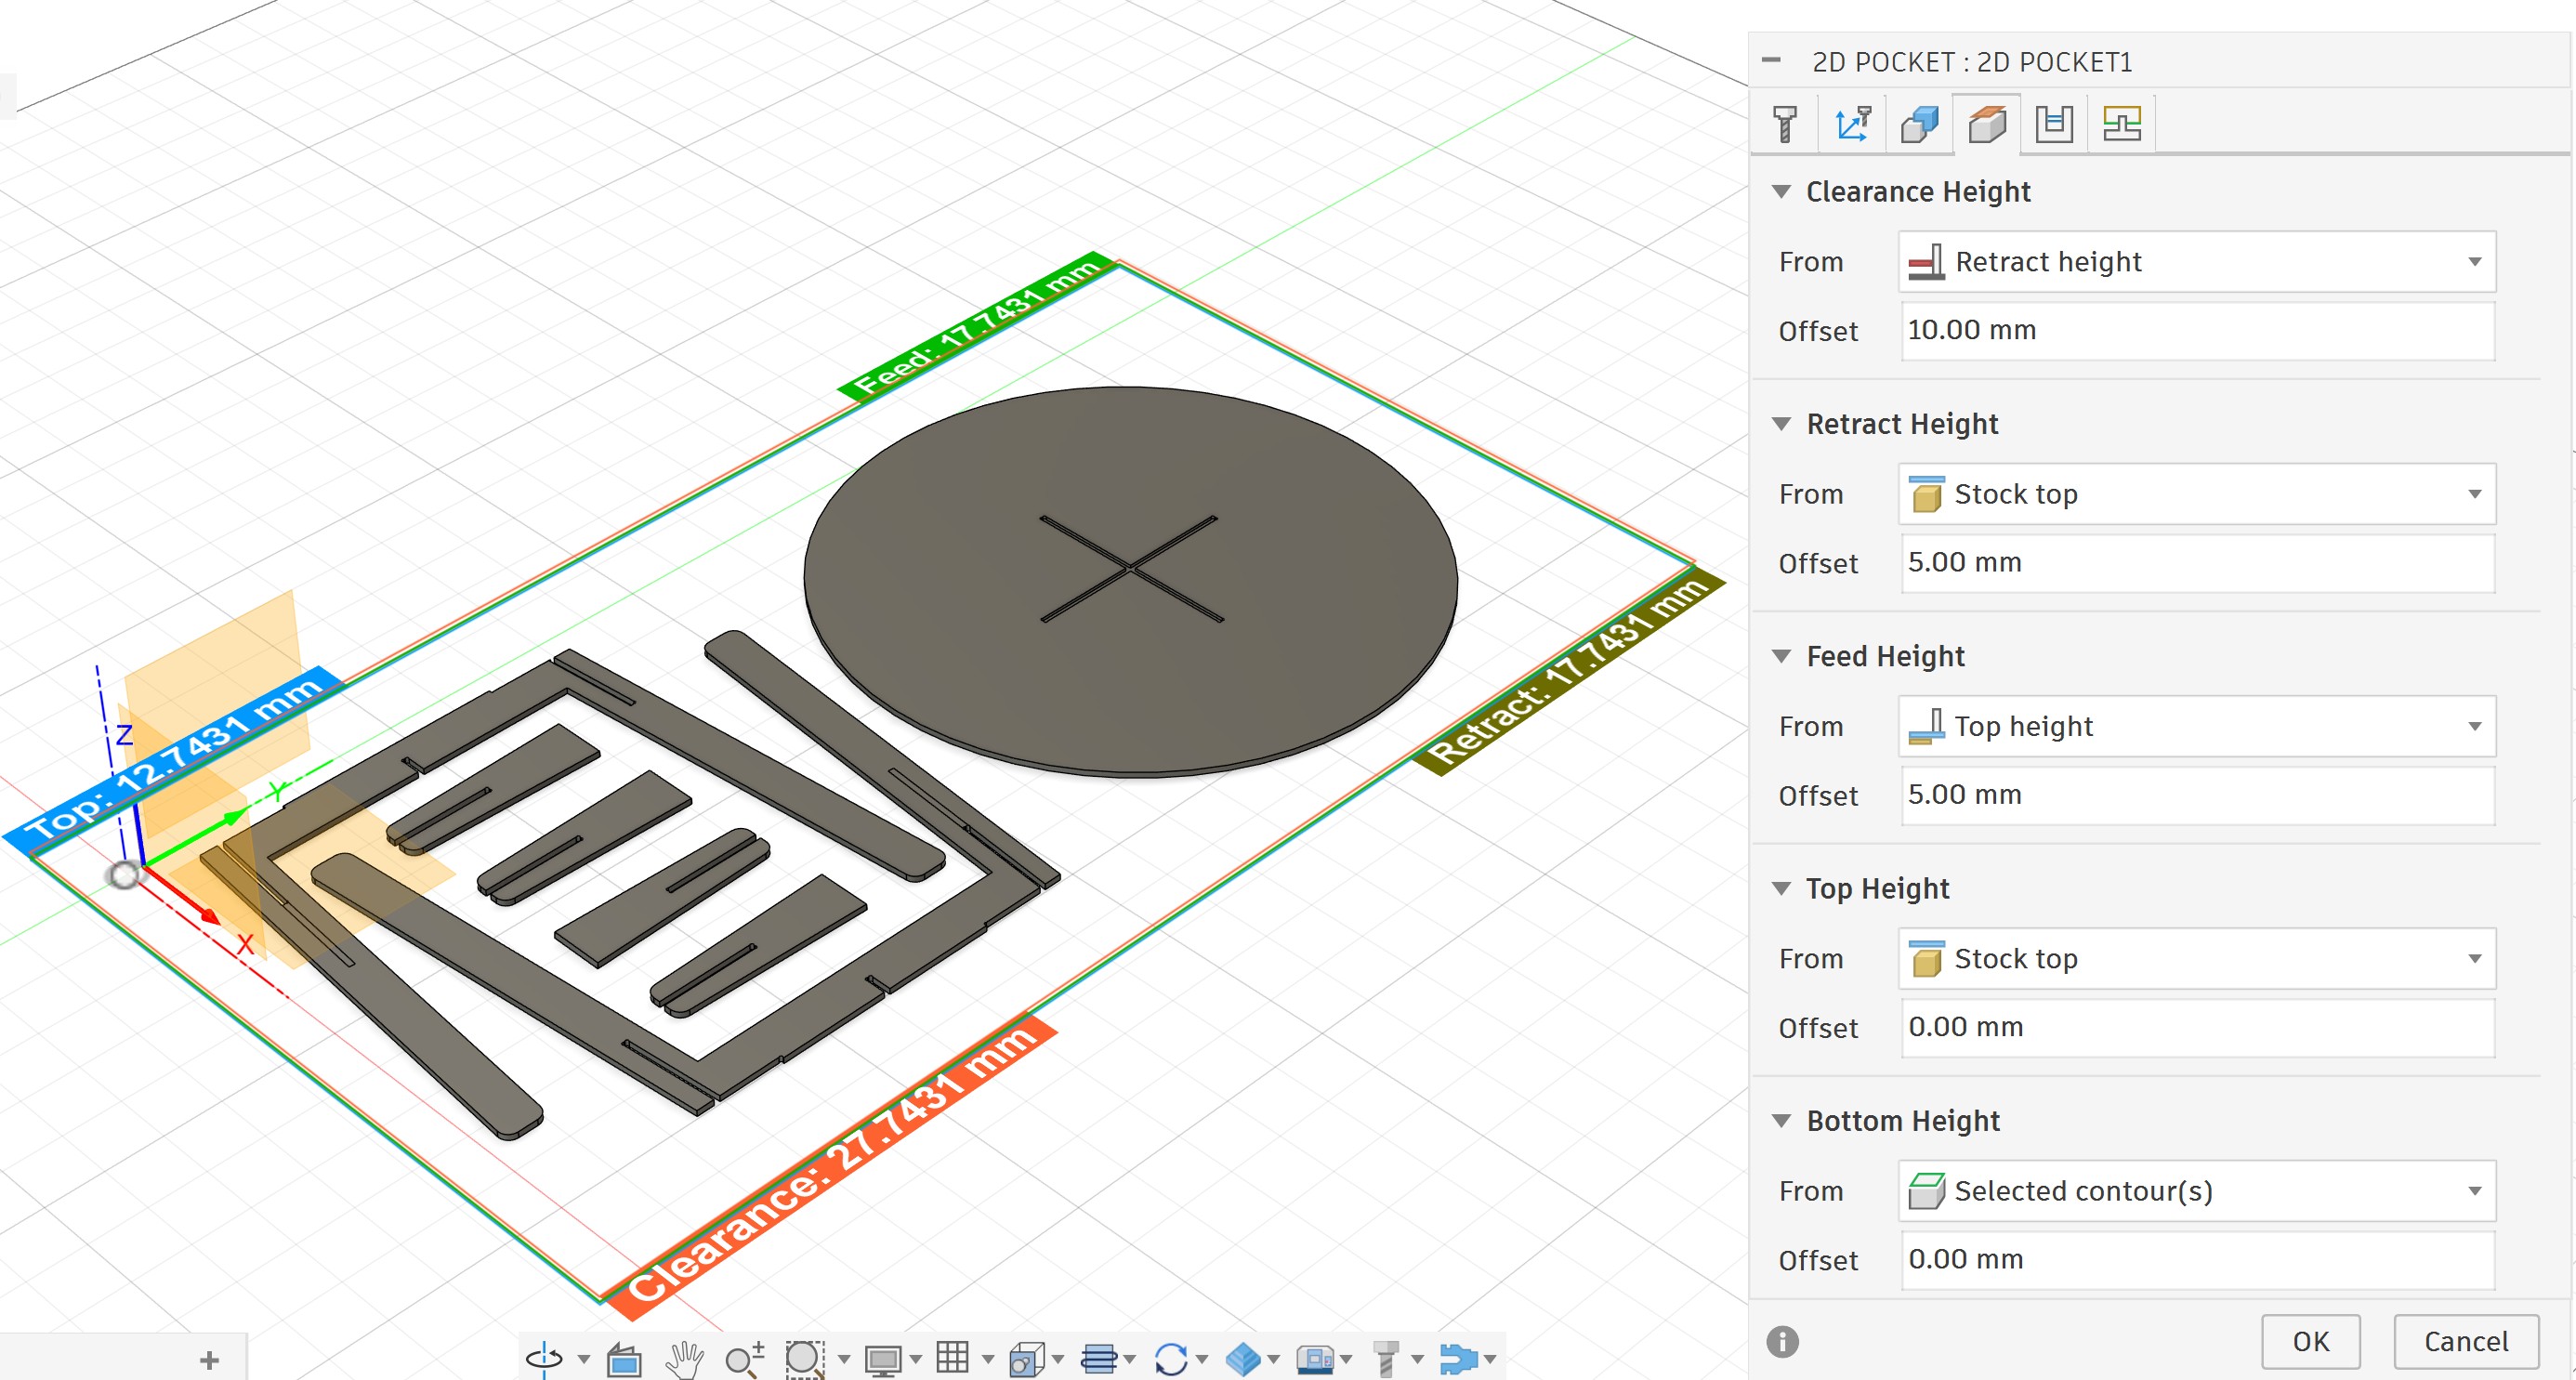The width and height of the screenshot is (2576, 1380).
Task: Open Bottom Height From dropdown
Action: tap(2196, 1191)
